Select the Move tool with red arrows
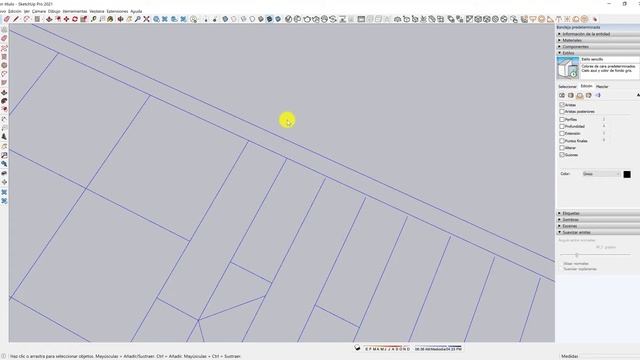This screenshot has height=360, width=640. point(66,19)
